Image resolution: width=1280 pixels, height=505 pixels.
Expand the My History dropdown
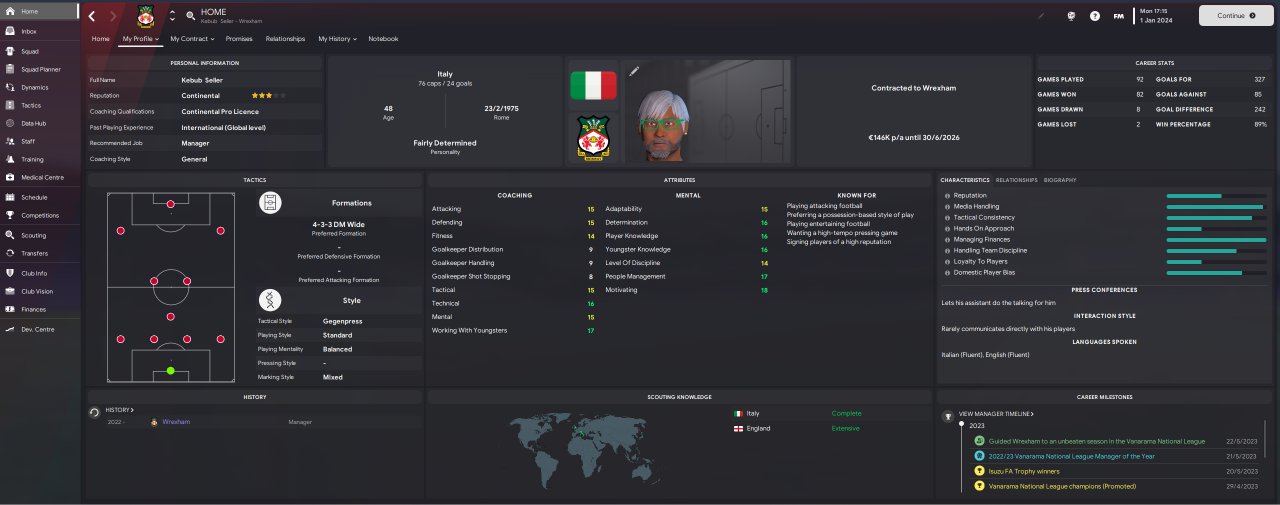337,39
